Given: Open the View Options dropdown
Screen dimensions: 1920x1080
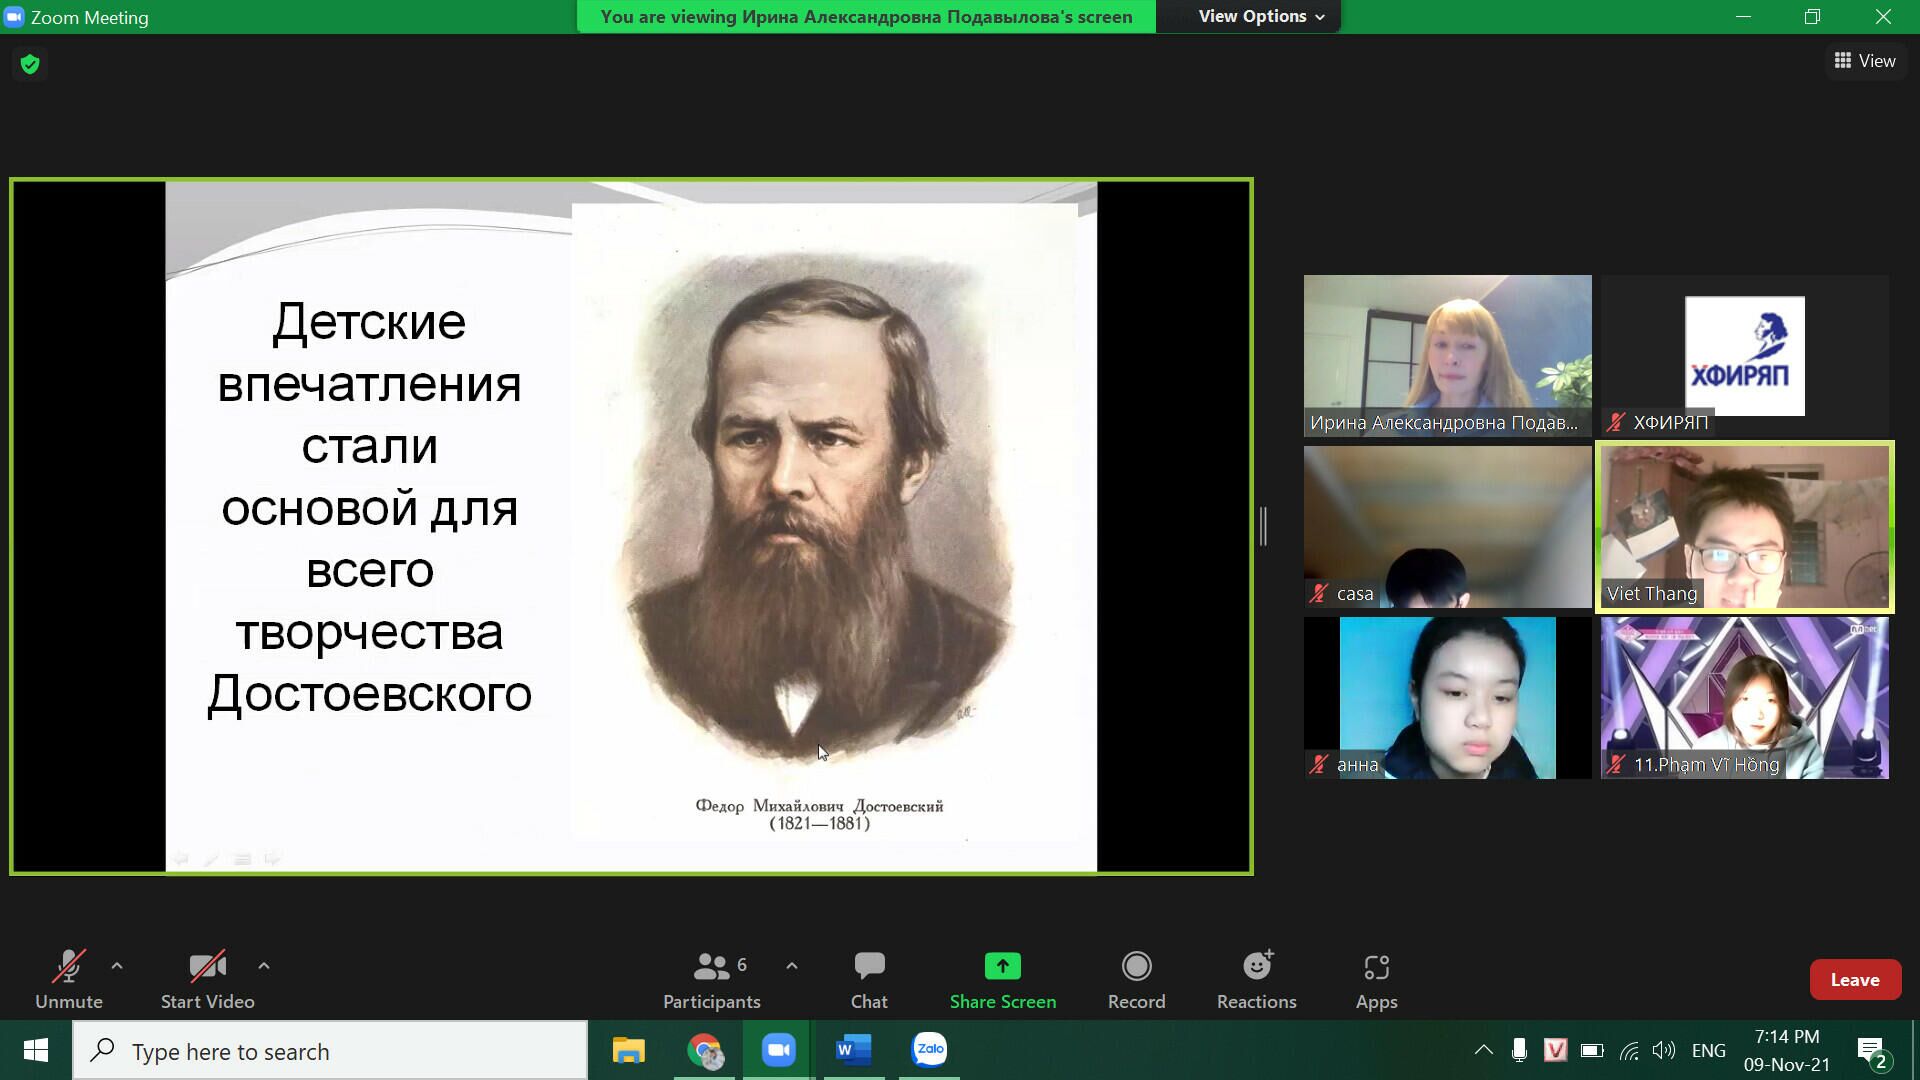Looking at the screenshot, I should (1262, 16).
